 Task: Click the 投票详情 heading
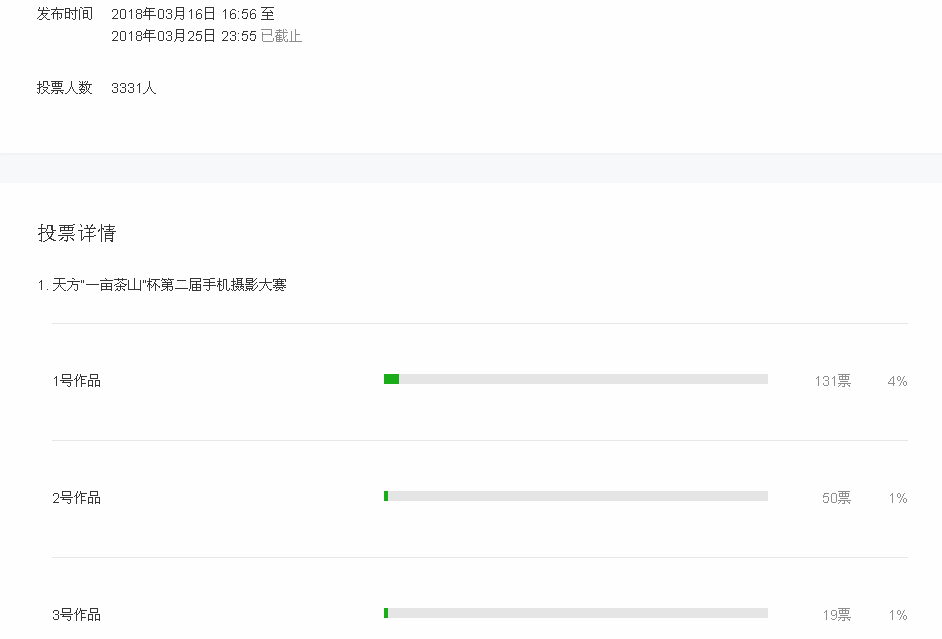[77, 233]
